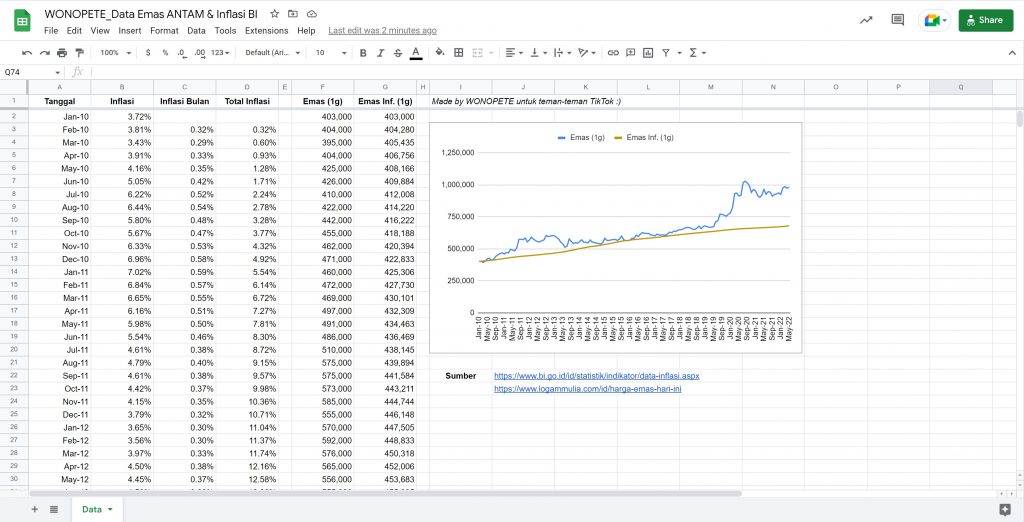Click the Borders icon
The image size is (1024, 522).
tap(458, 53)
